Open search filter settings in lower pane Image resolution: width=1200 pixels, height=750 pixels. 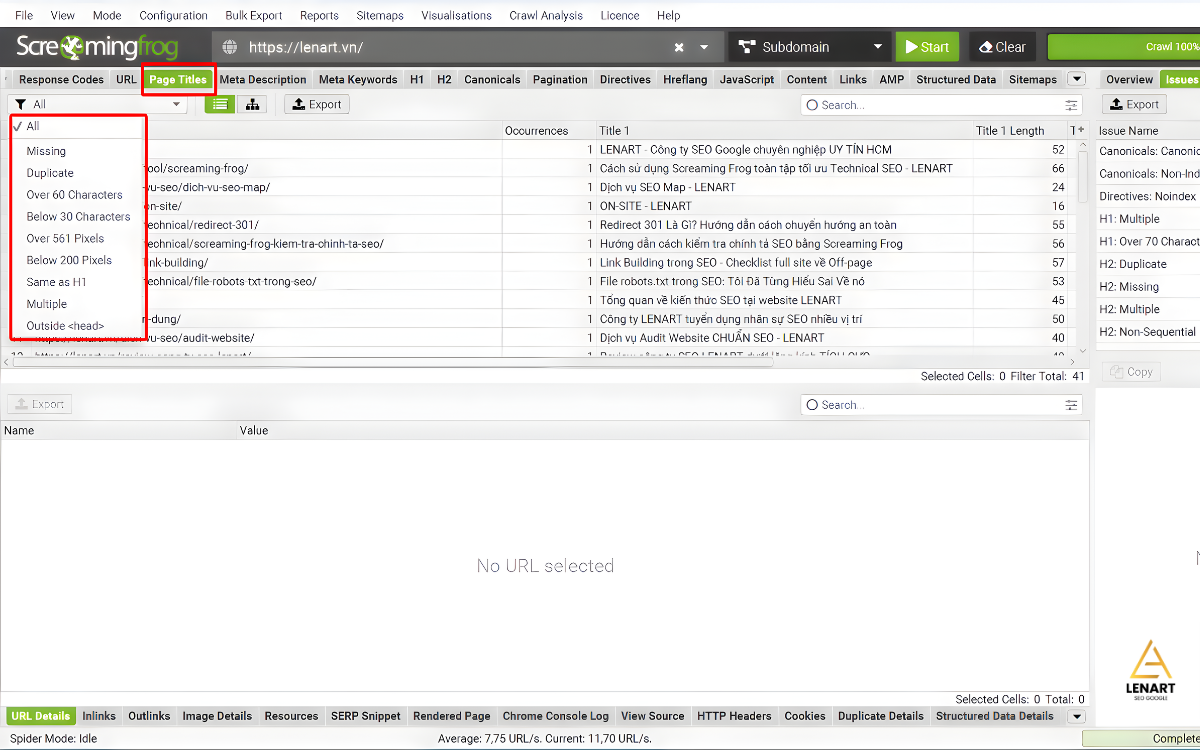click(x=1072, y=405)
